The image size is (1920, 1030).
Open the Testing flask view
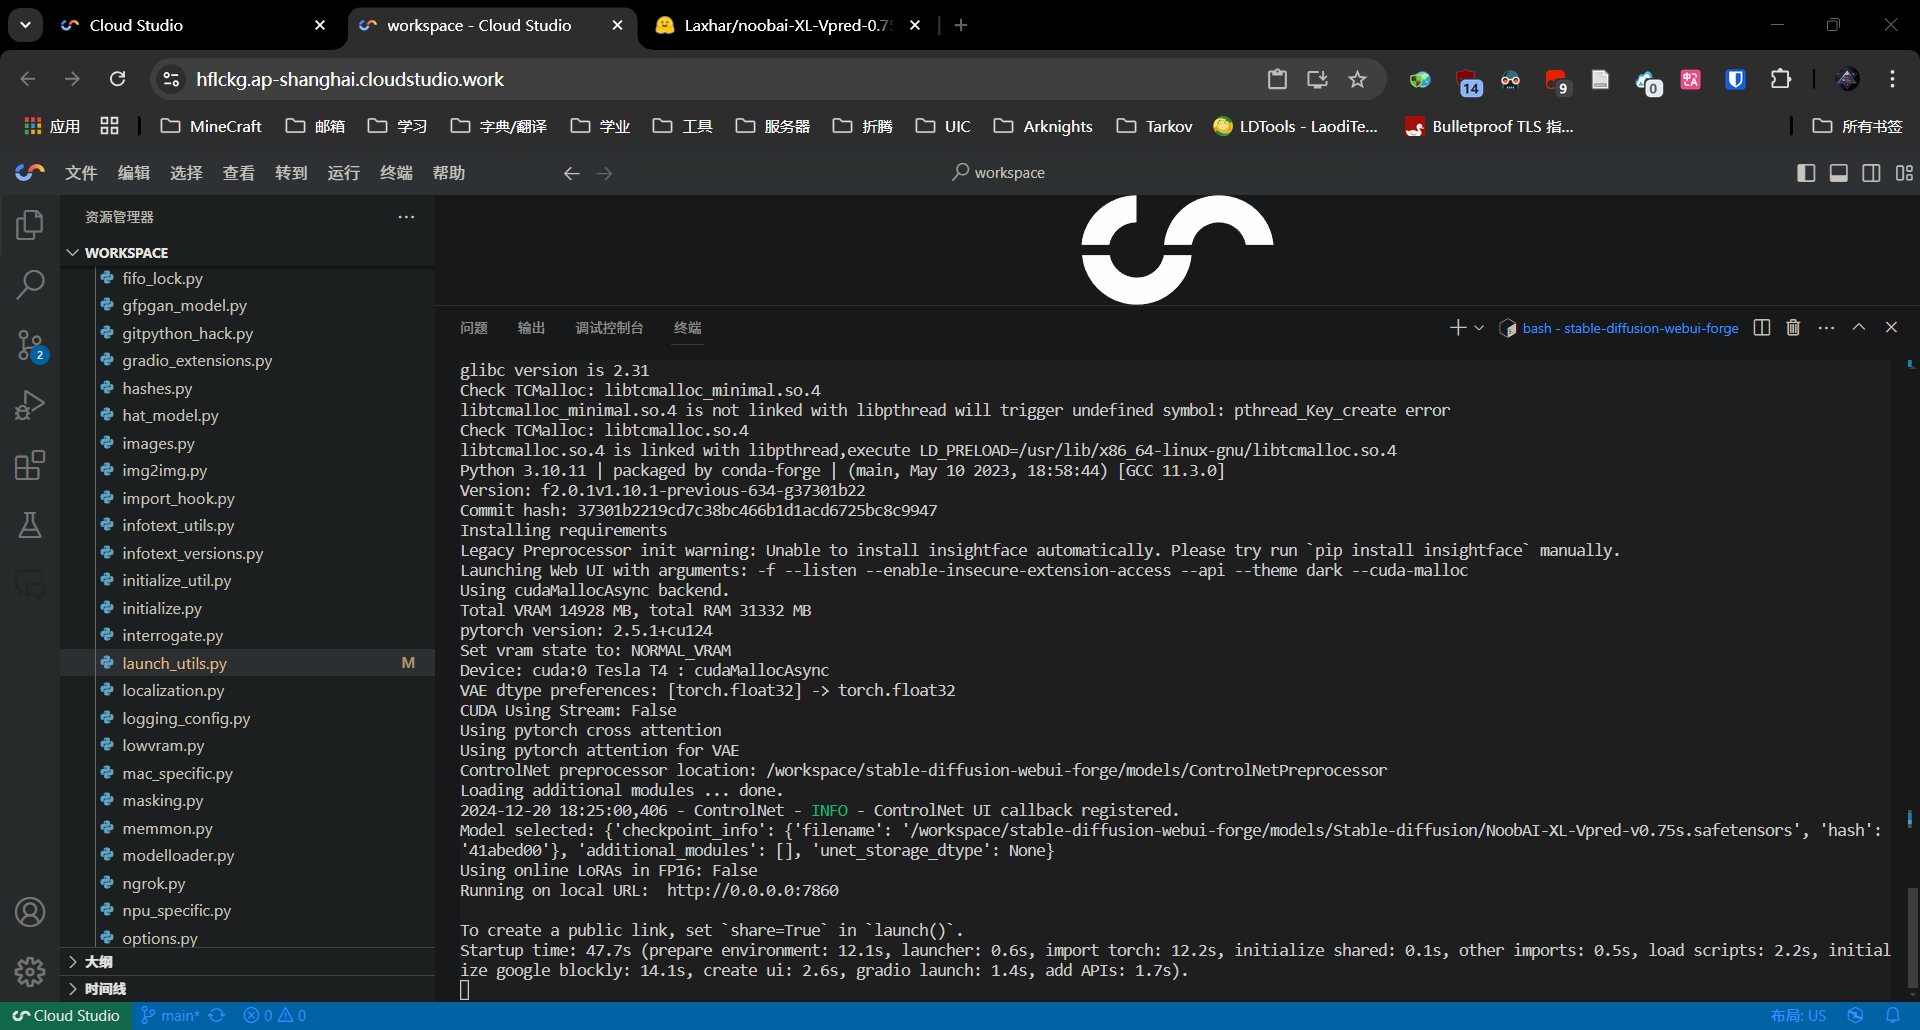point(30,525)
